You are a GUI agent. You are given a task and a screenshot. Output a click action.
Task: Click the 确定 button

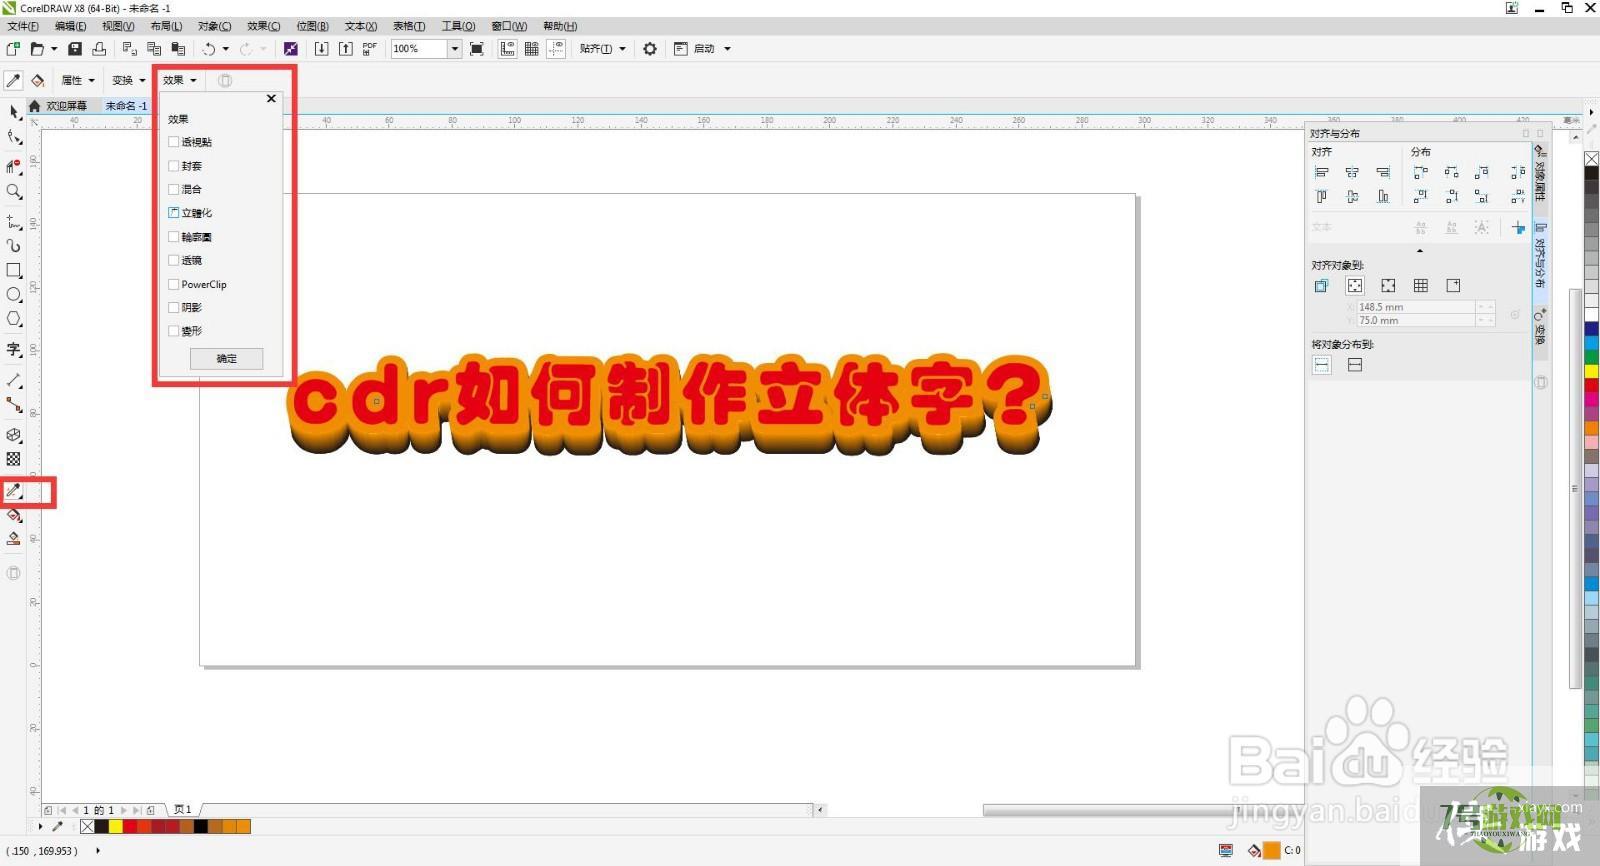click(227, 358)
